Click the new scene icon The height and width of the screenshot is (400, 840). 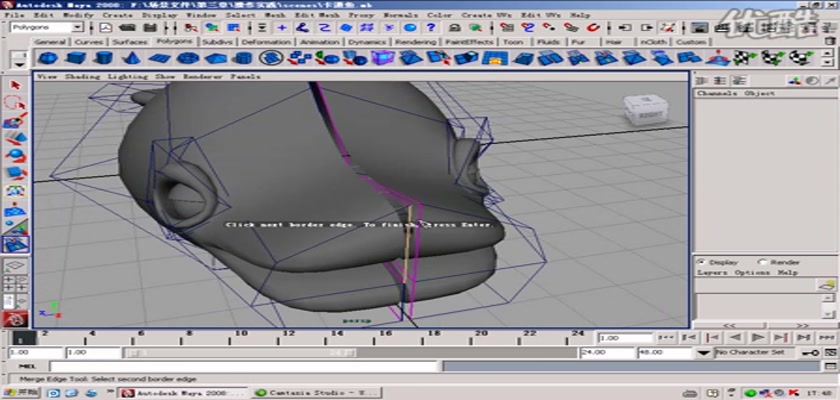click(106, 27)
